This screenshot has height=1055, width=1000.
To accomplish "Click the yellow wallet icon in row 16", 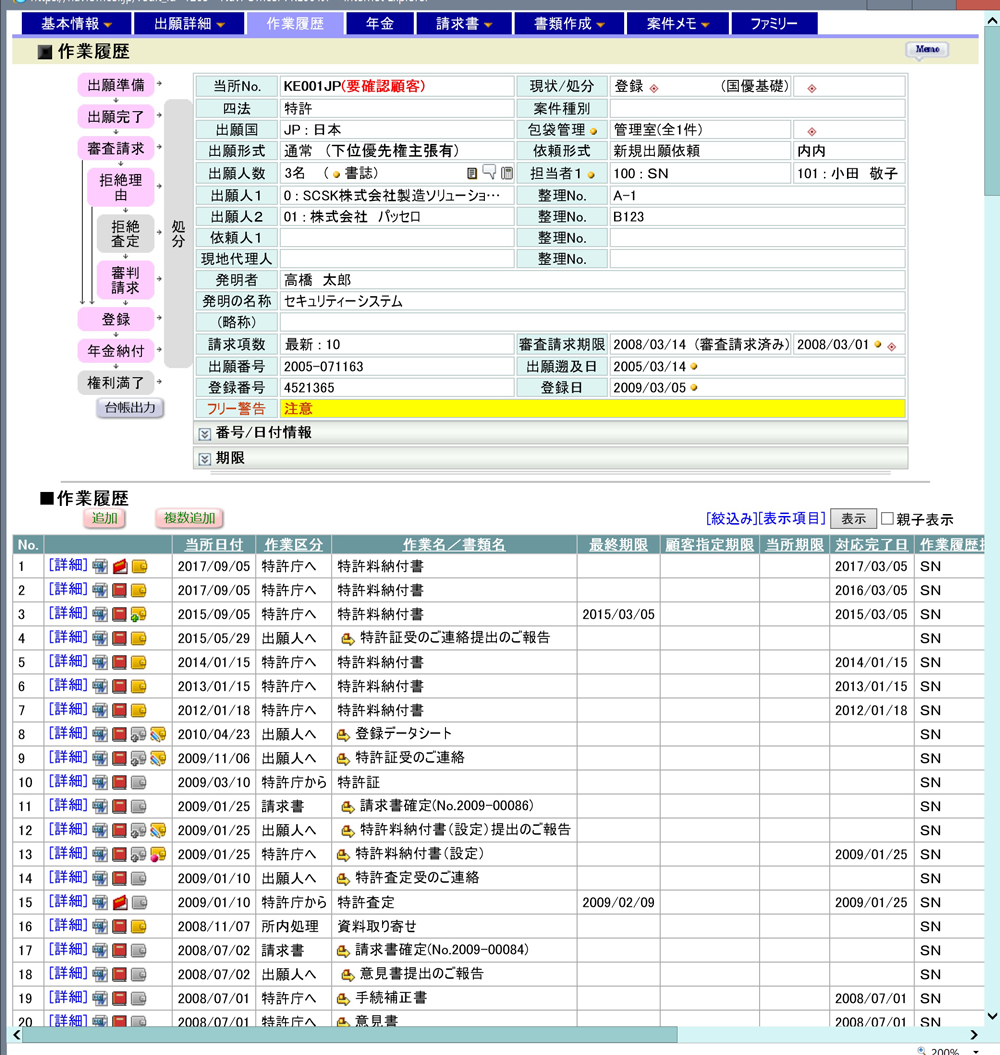I will [139, 926].
